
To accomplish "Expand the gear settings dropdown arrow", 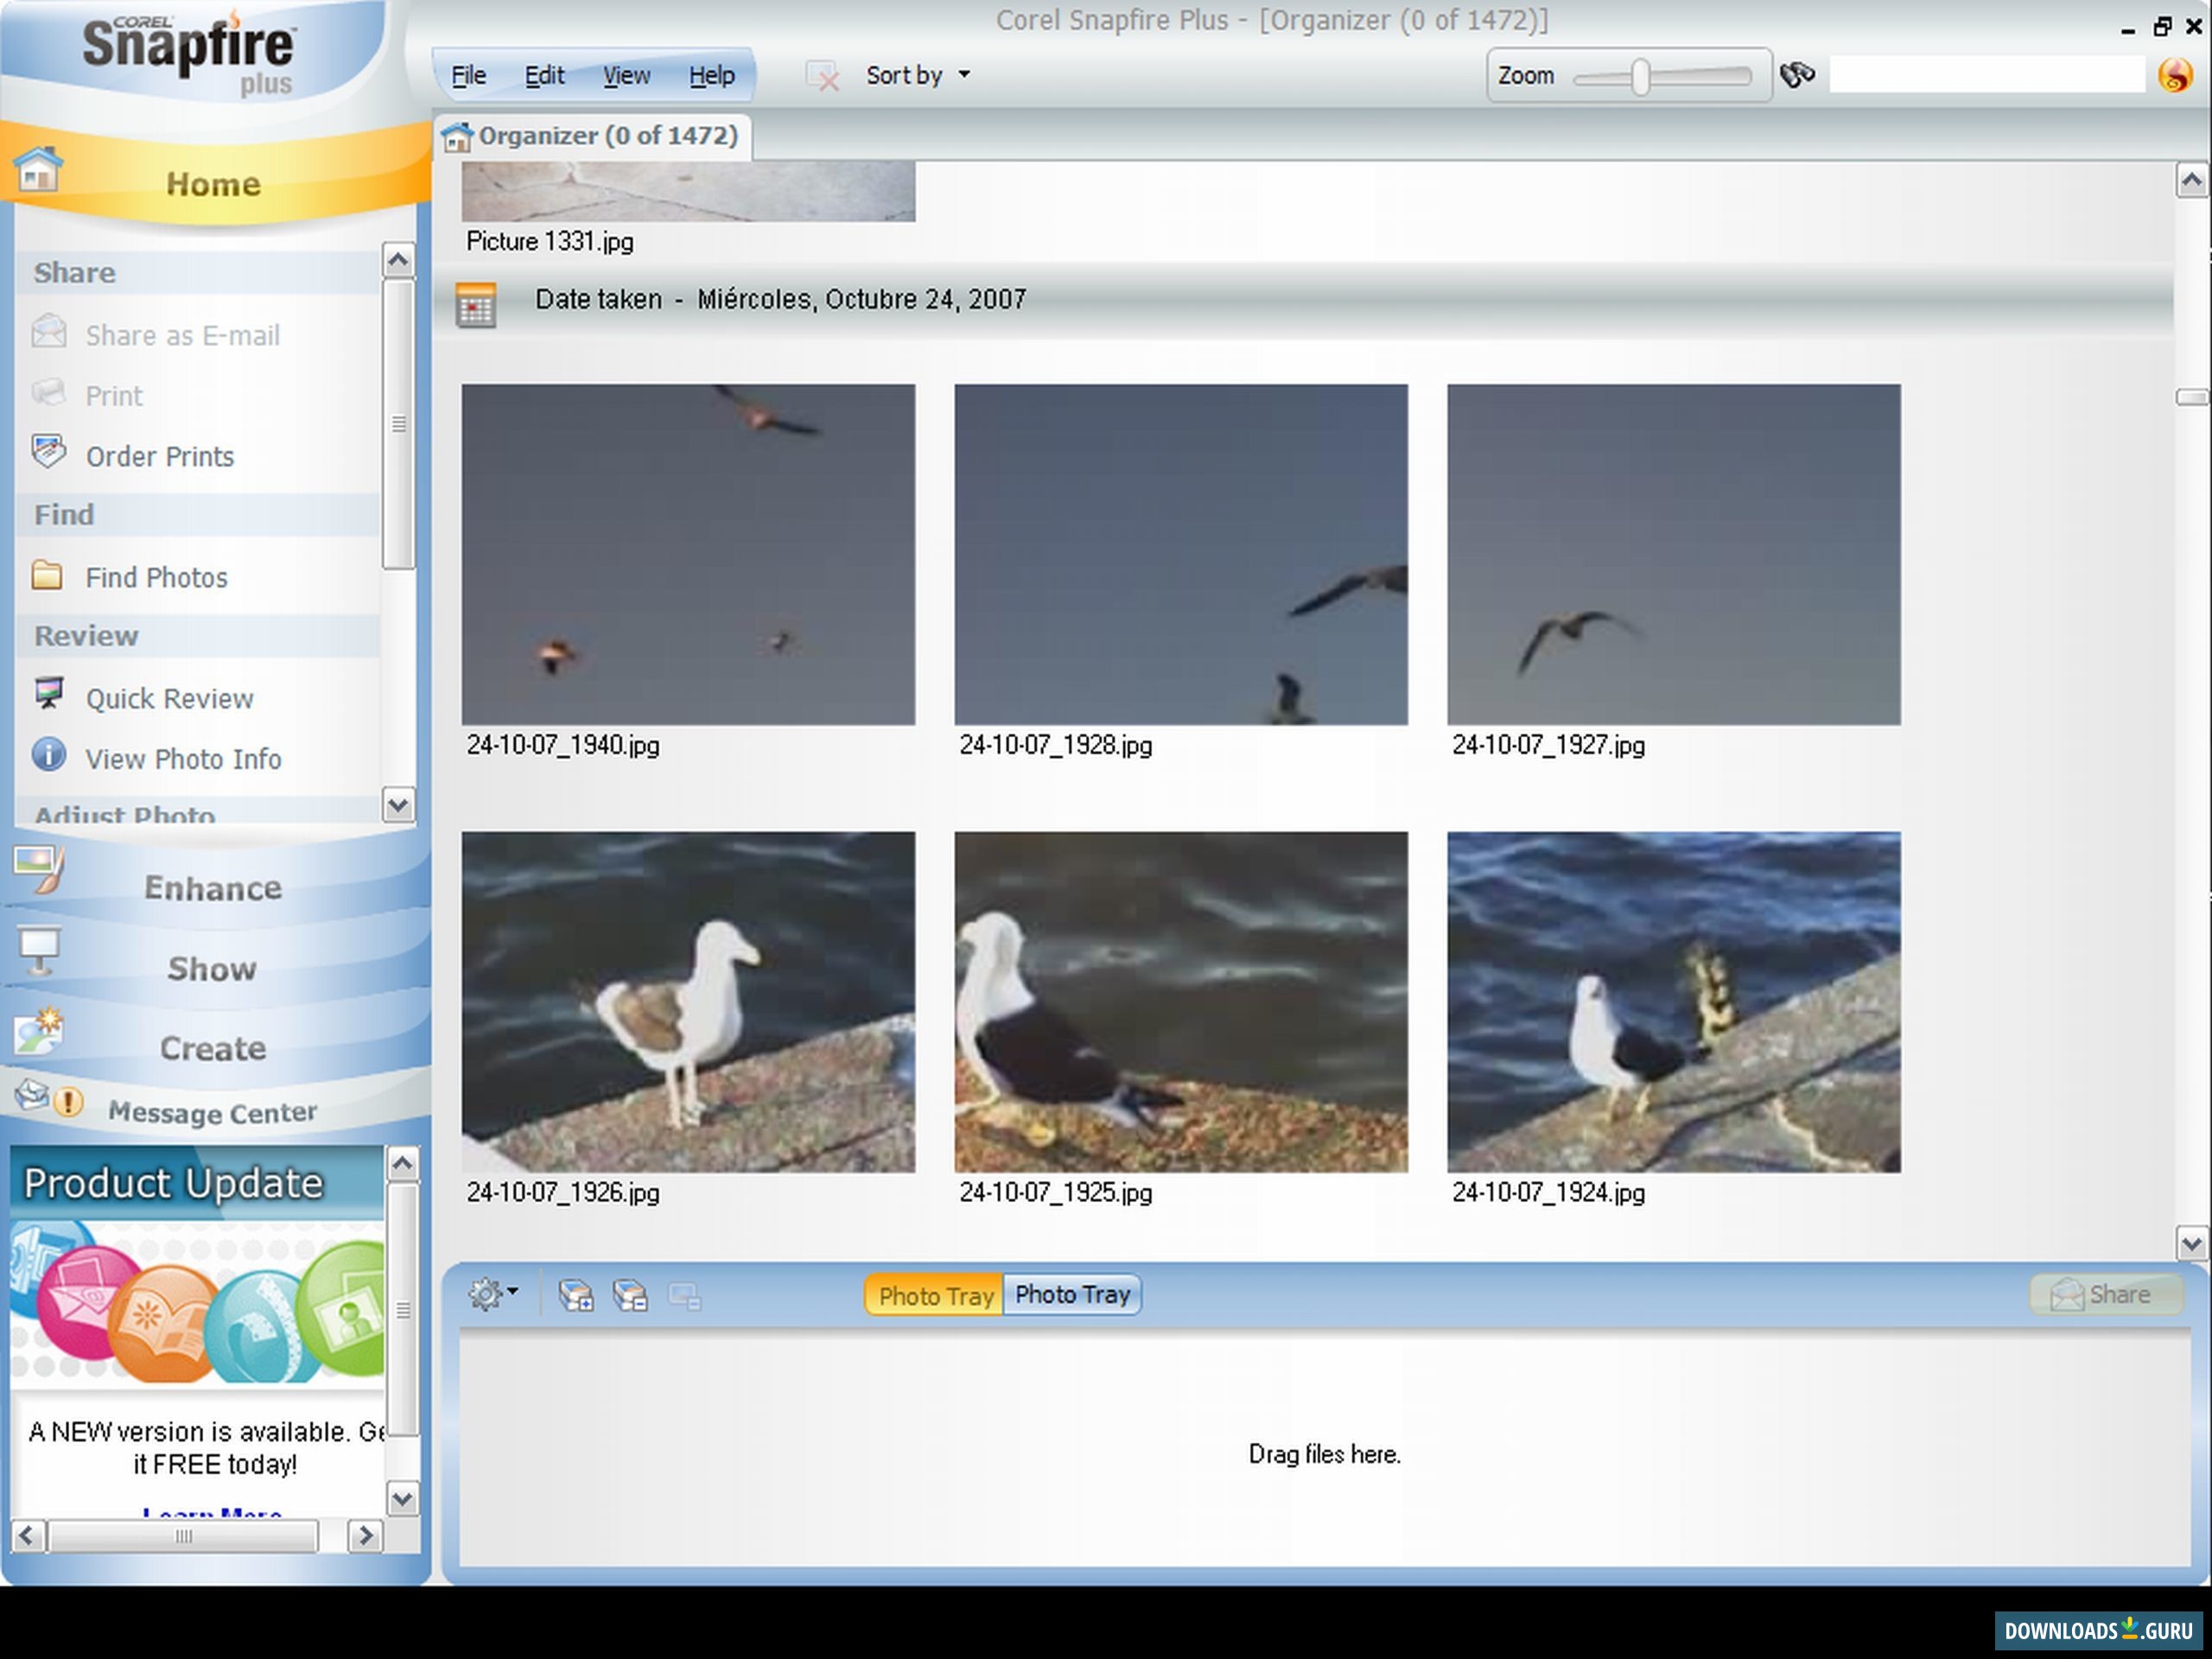I will pyautogui.click(x=512, y=1293).
